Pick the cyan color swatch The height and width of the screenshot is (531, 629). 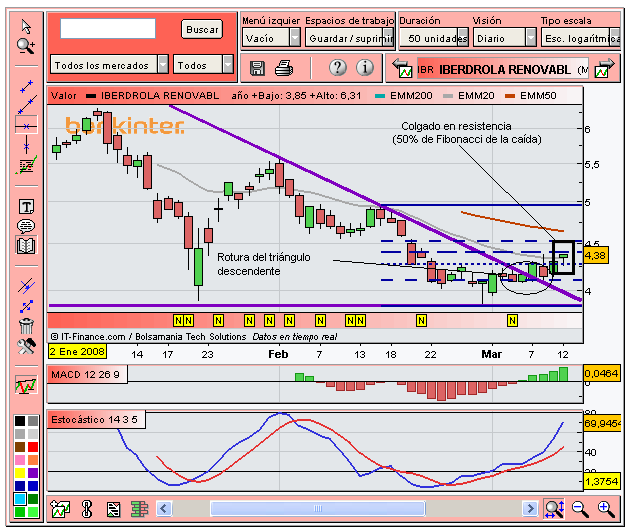[x=20, y=499]
